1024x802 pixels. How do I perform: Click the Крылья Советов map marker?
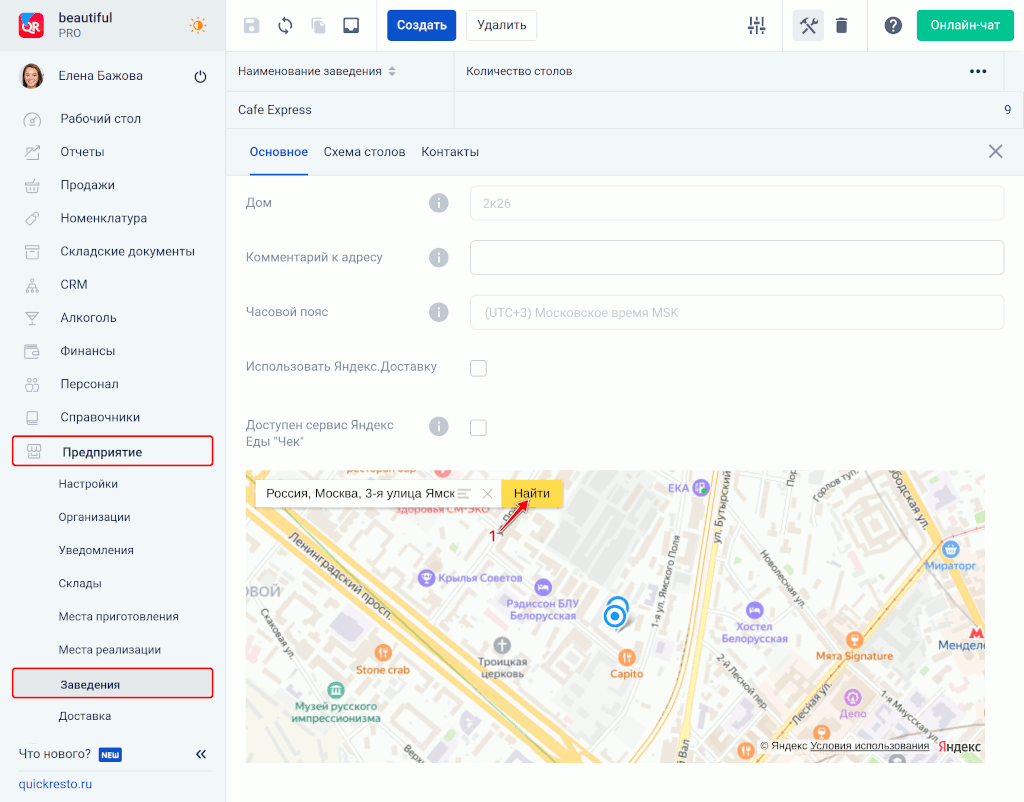tap(426, 578)
